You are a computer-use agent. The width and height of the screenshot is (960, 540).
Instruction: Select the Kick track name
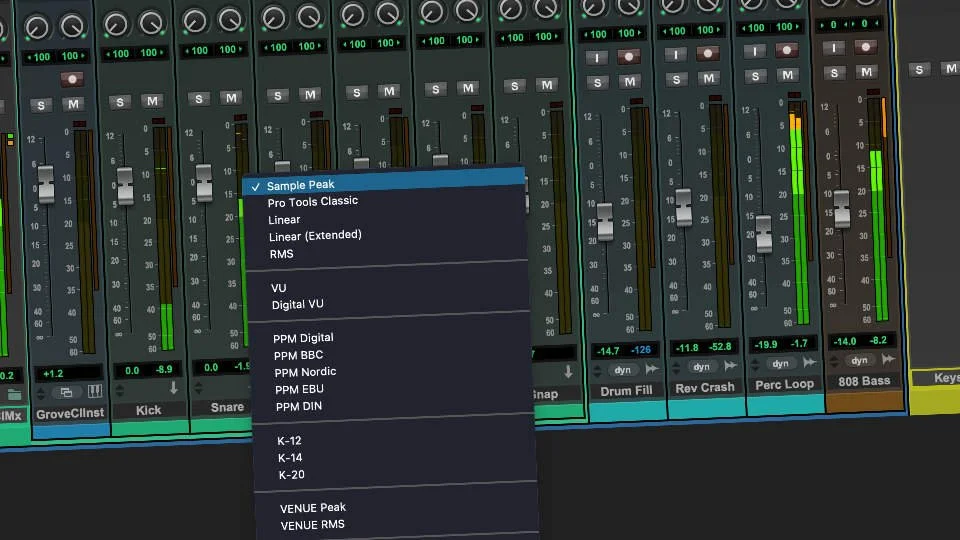(x=148, y=410)
